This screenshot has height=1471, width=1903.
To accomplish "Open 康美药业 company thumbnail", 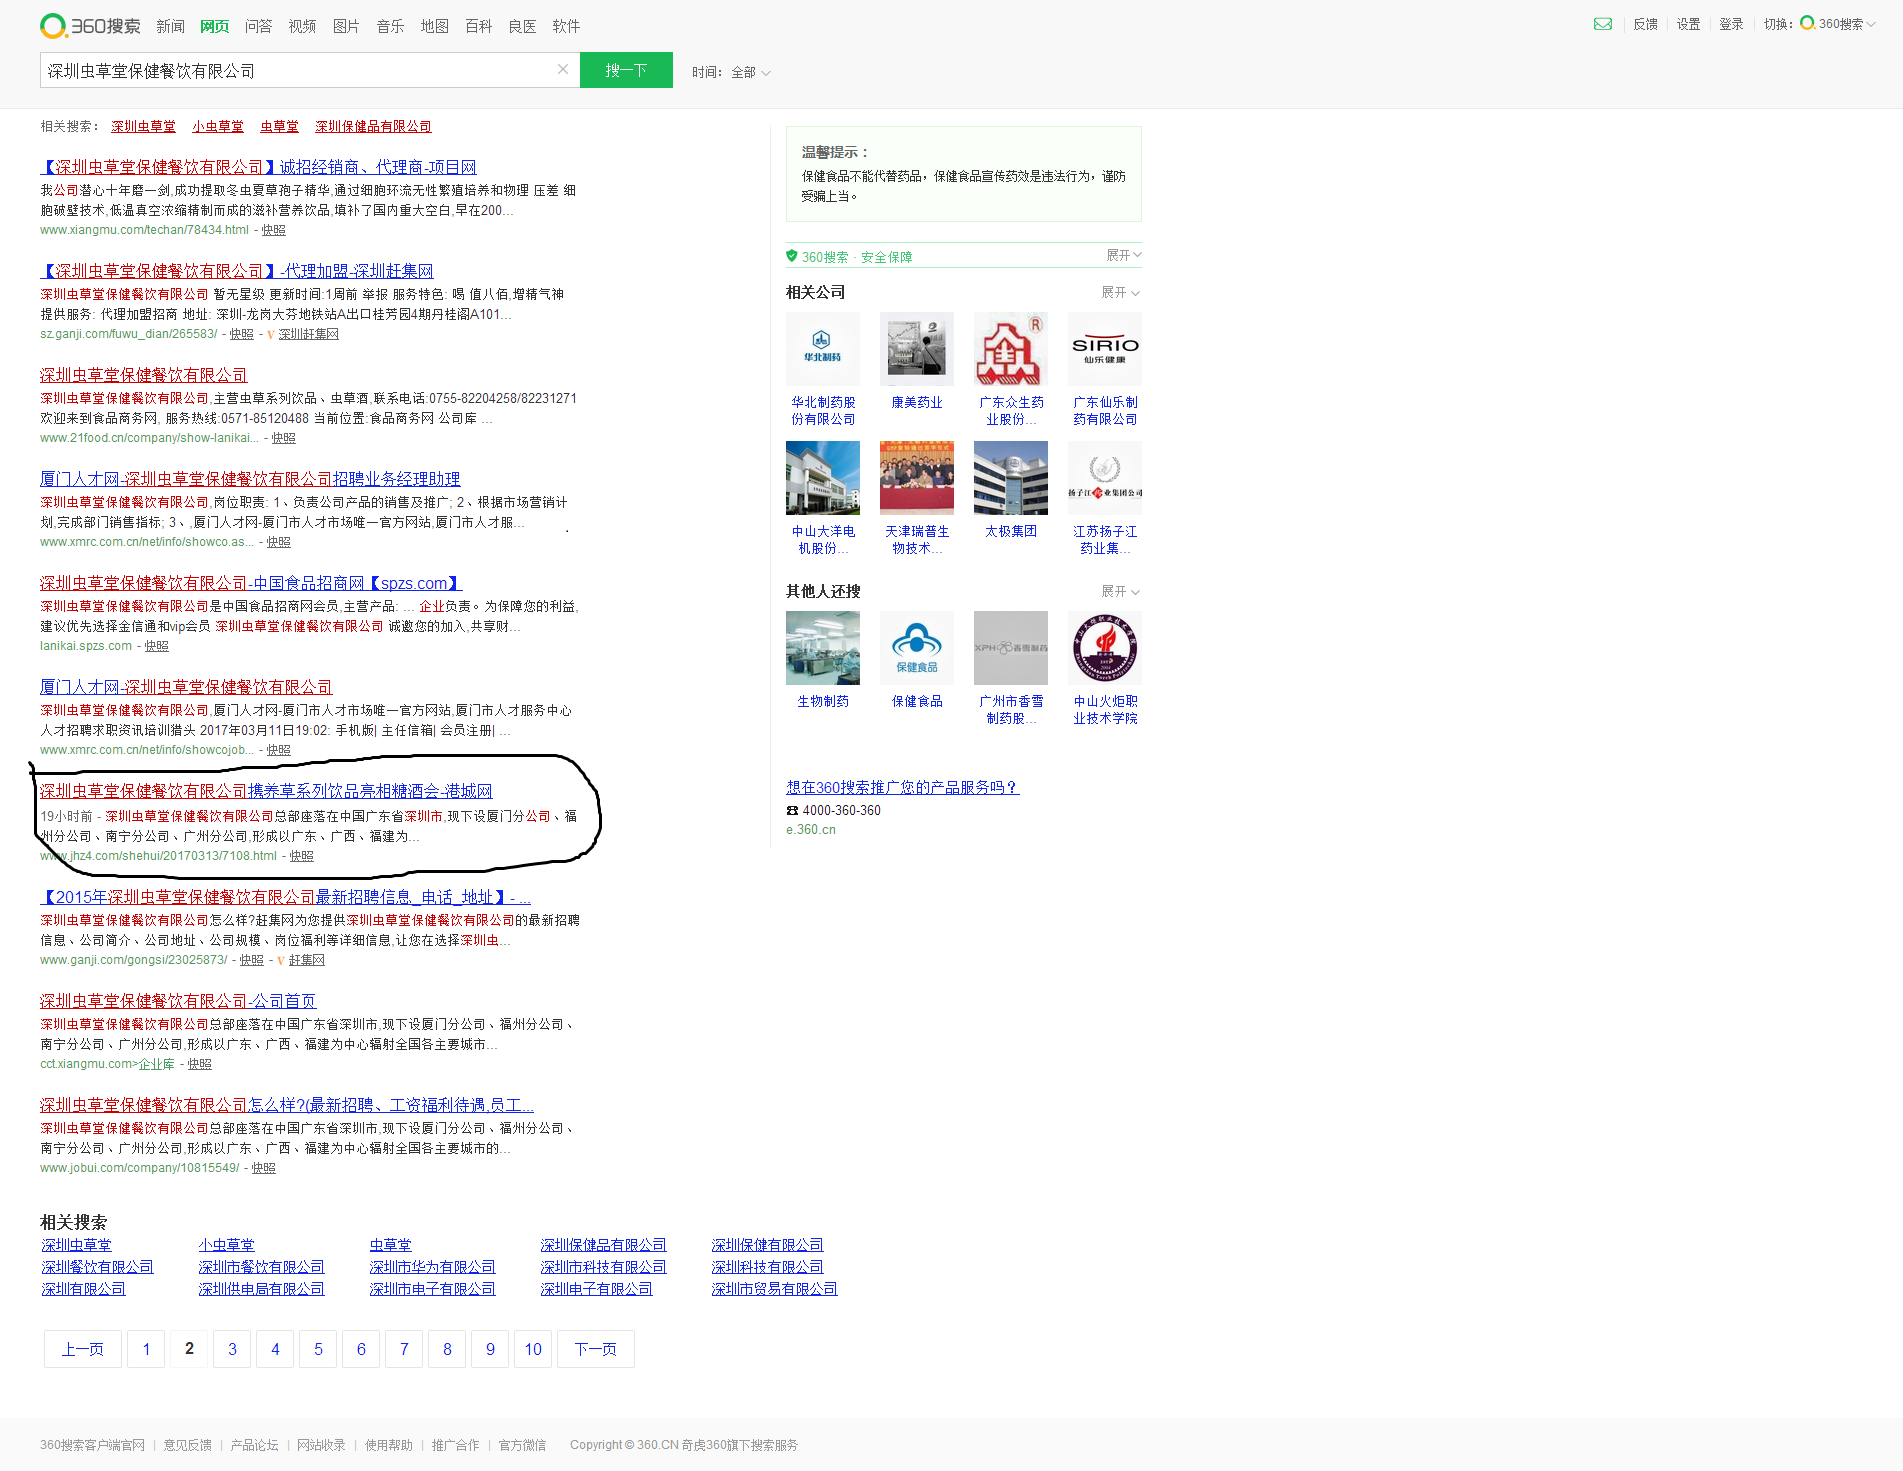I will click(x=917, y=349).
